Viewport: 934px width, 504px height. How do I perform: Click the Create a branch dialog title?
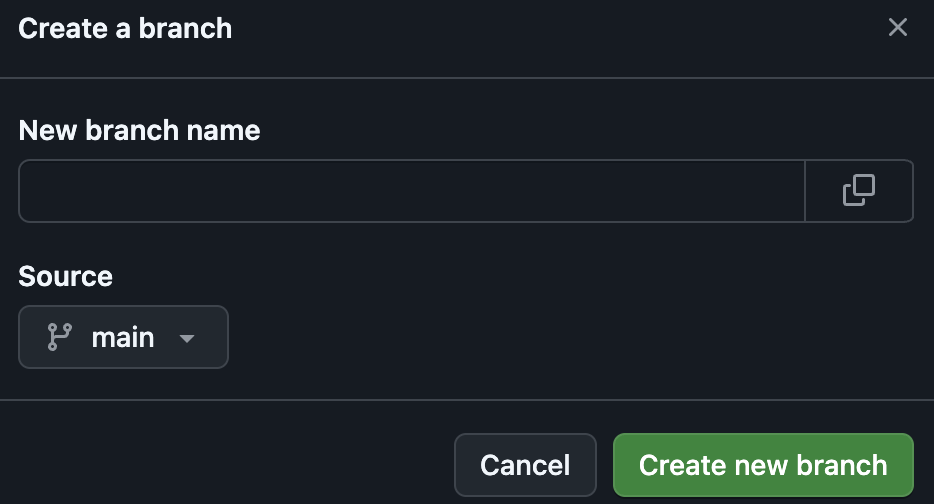125,28
